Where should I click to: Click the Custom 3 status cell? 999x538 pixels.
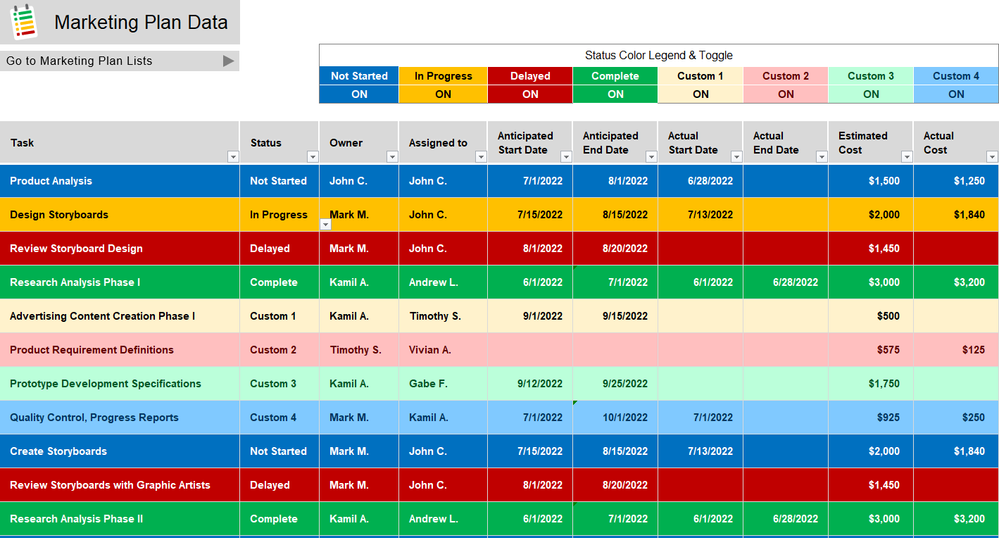(280, 384)
